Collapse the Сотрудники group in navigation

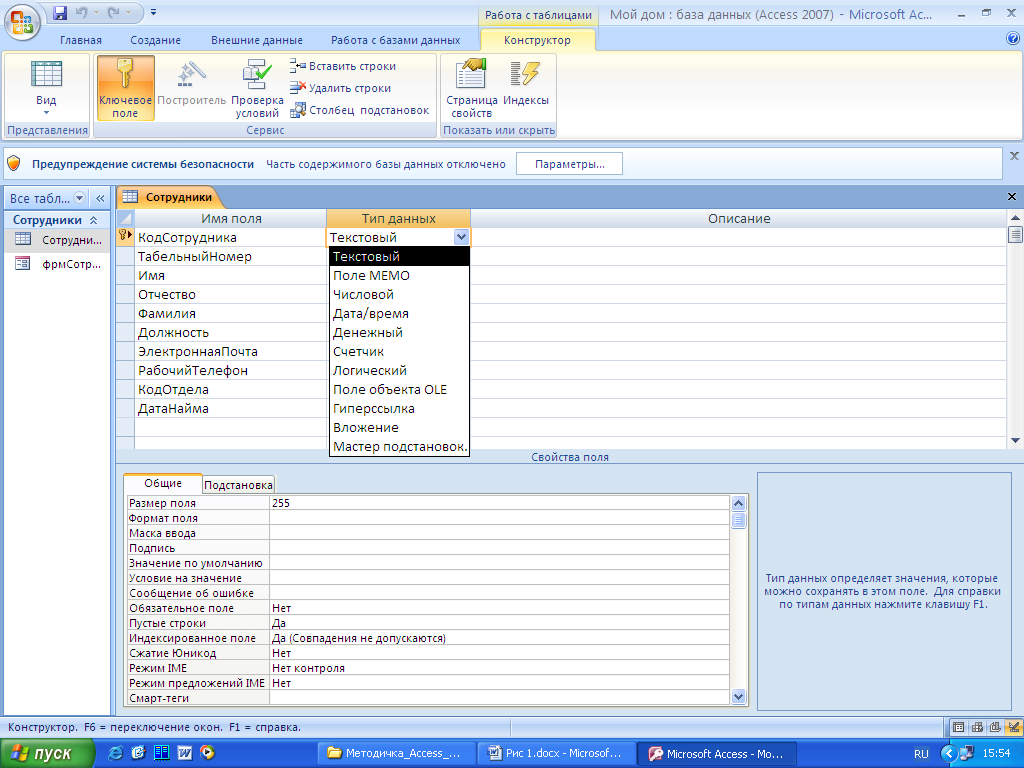click(x=93, y=220)
